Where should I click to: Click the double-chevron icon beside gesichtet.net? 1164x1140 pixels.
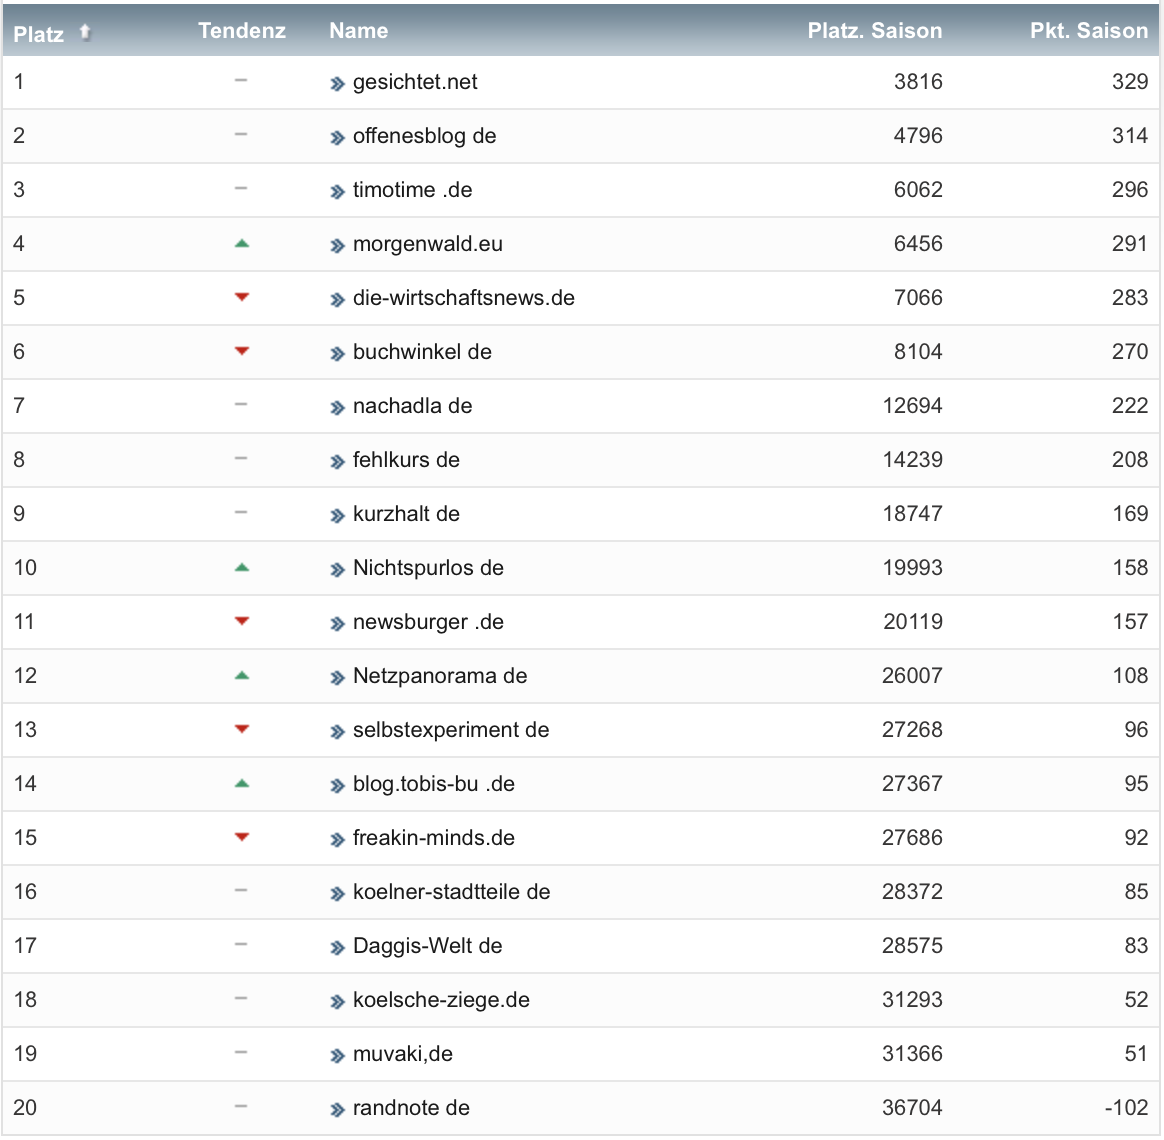(338, 84)
